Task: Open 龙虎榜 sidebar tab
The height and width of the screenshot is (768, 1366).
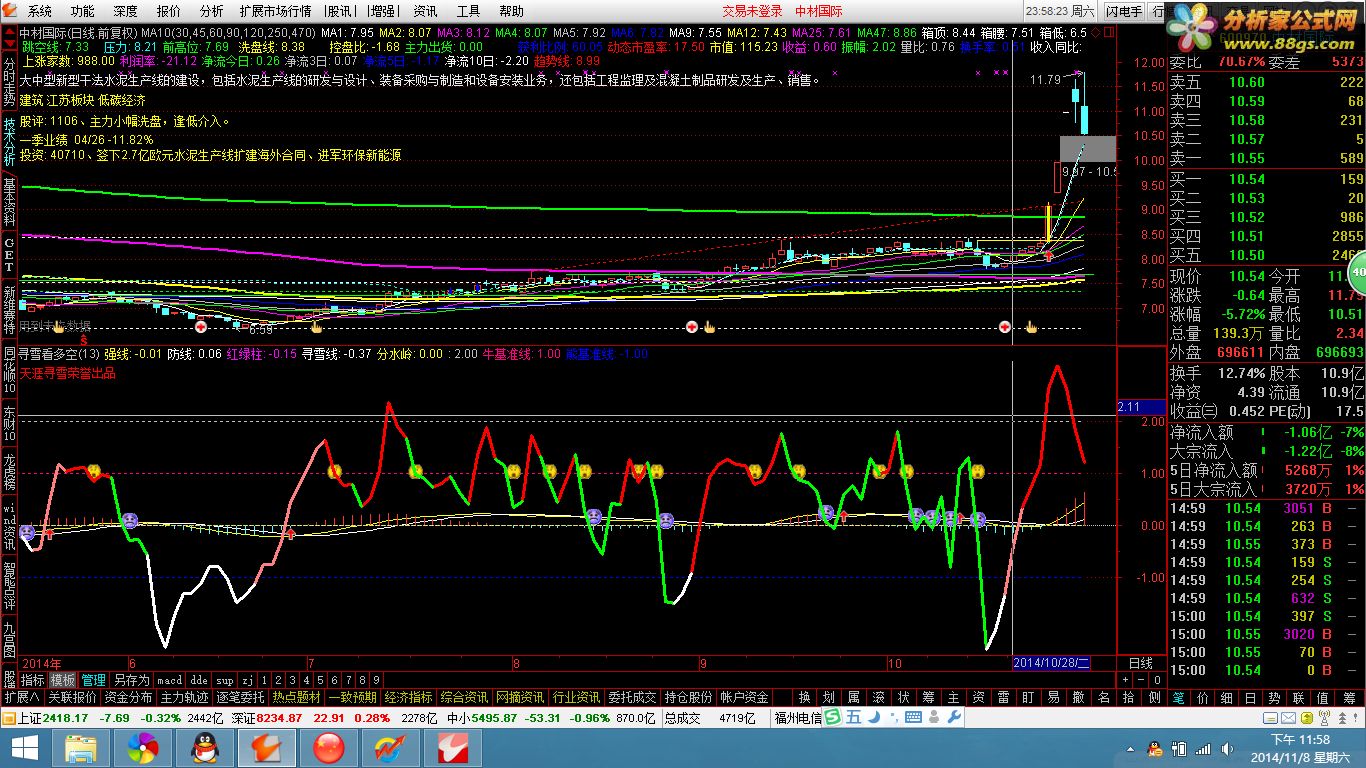Action: coord(9,471)
